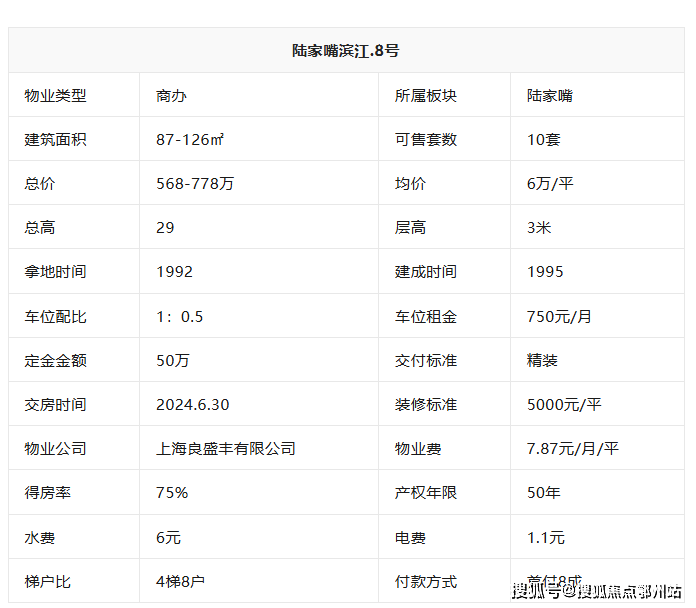696x608 pixels.
Task: Select the 50万 deposit amount cell
Action: (173, 361)
